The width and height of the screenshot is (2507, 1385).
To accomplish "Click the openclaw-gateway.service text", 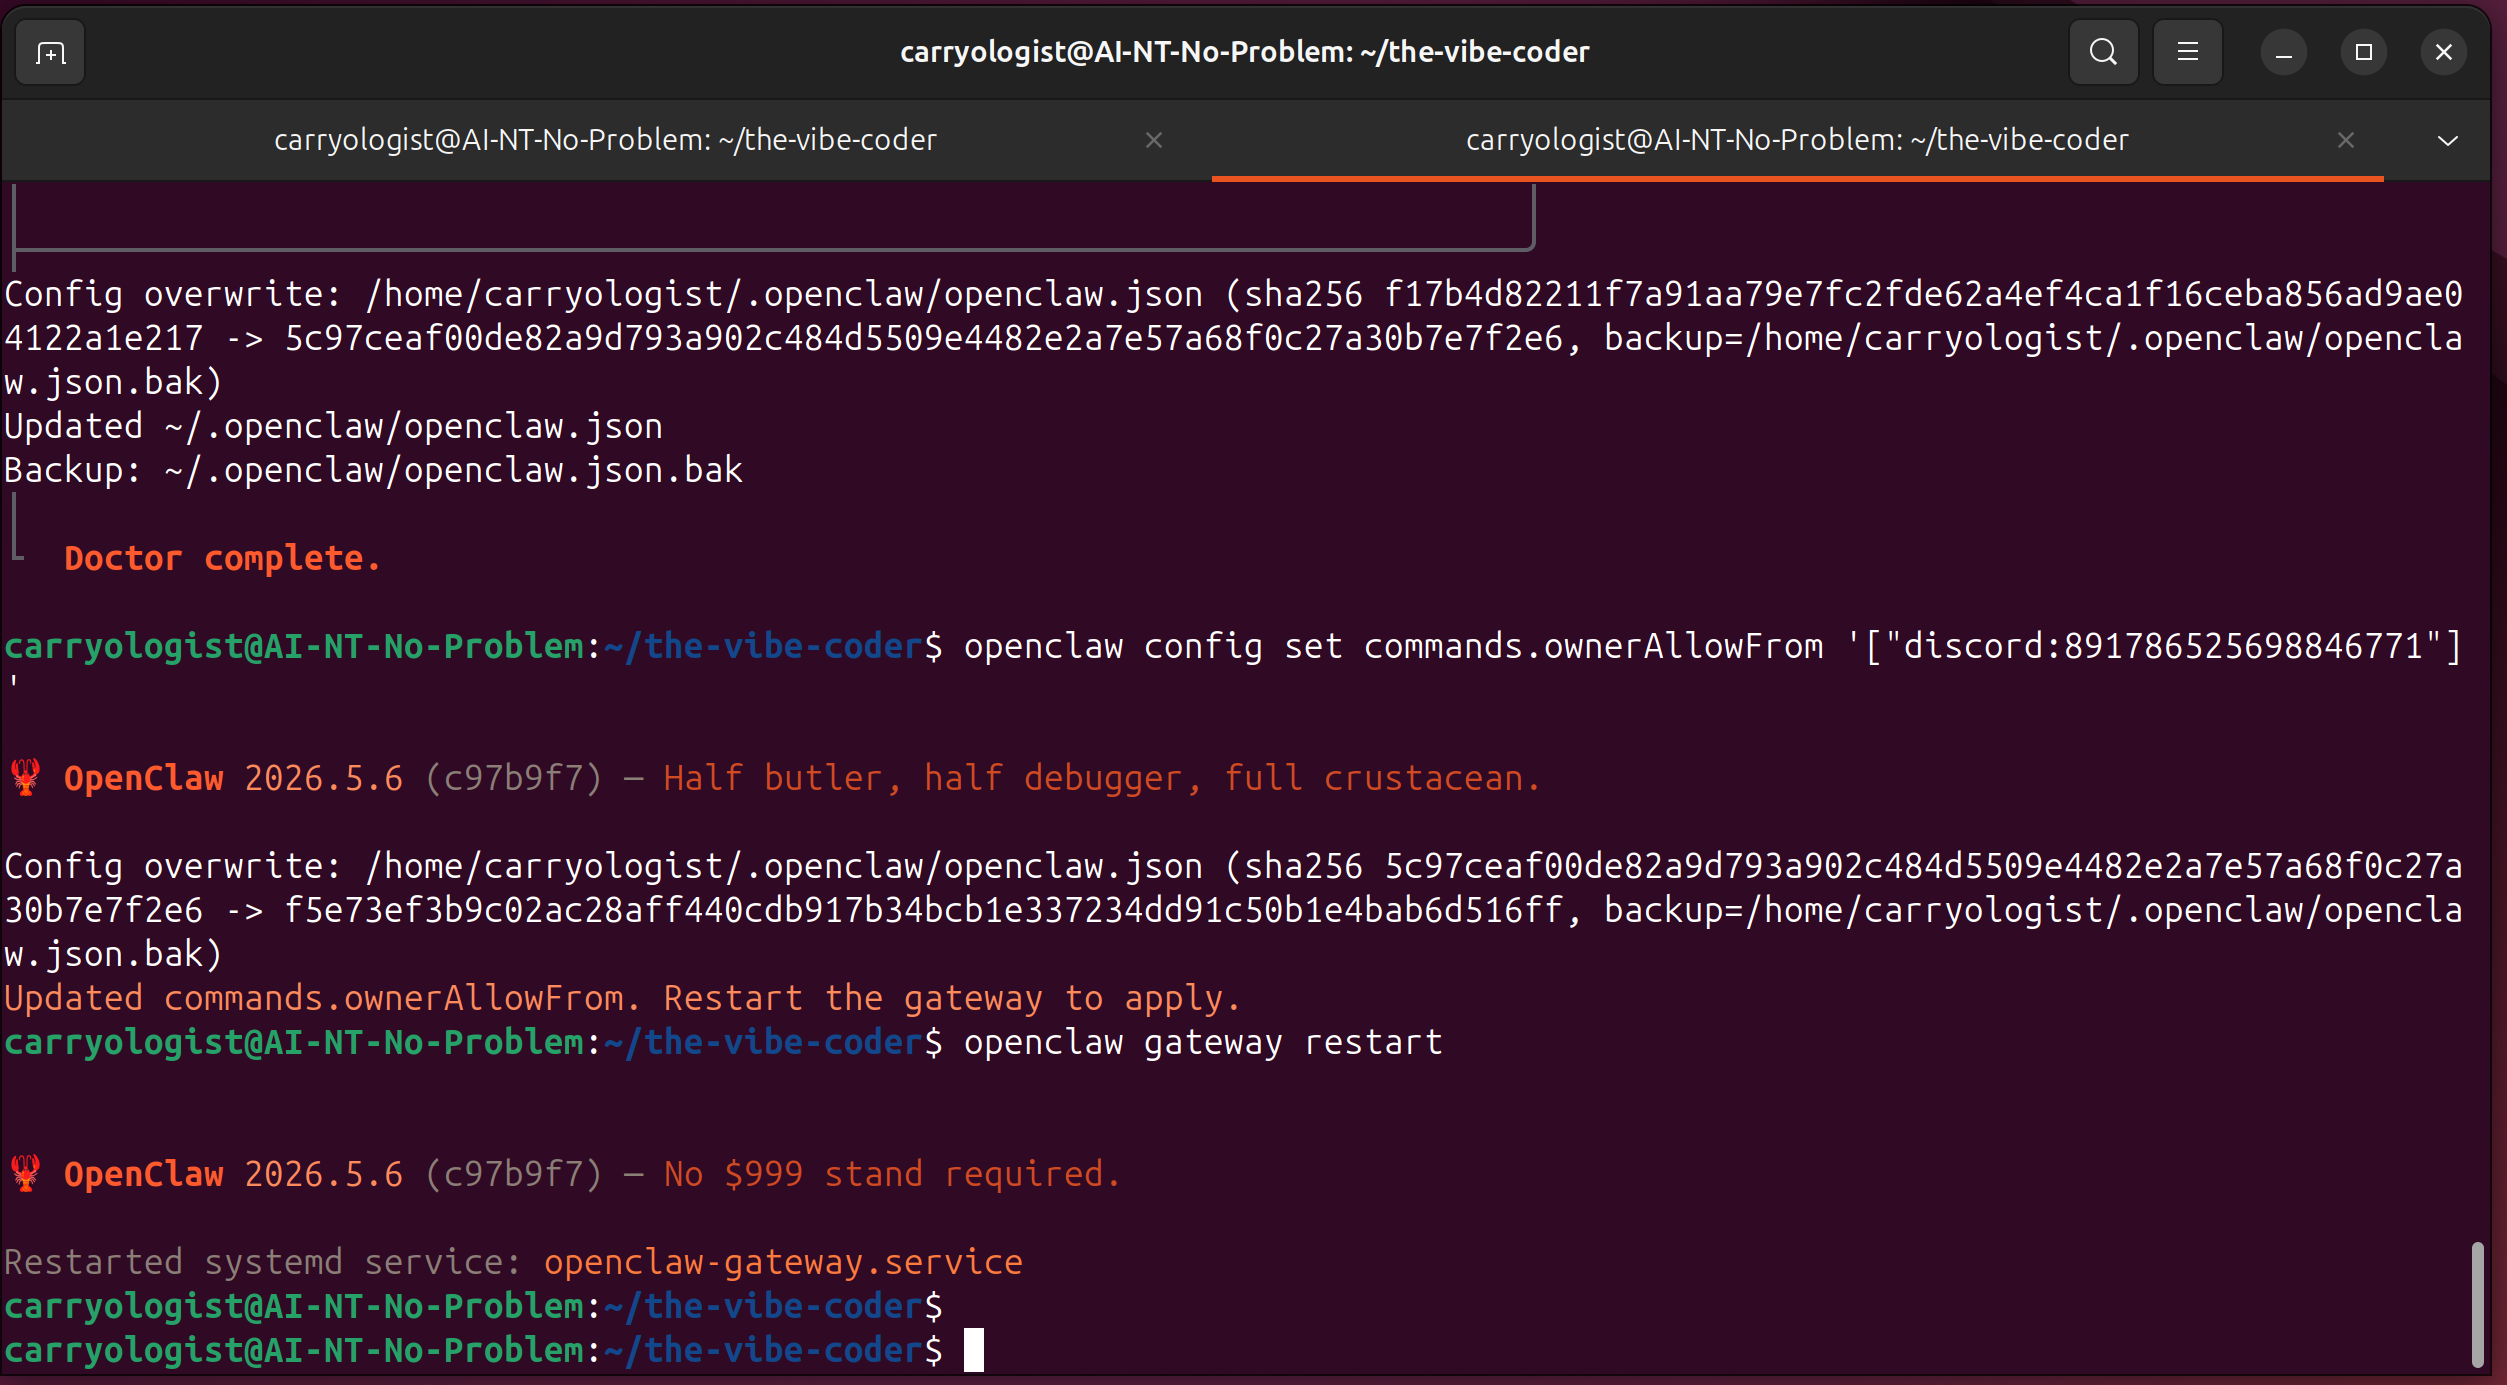I will [783, 1262].
